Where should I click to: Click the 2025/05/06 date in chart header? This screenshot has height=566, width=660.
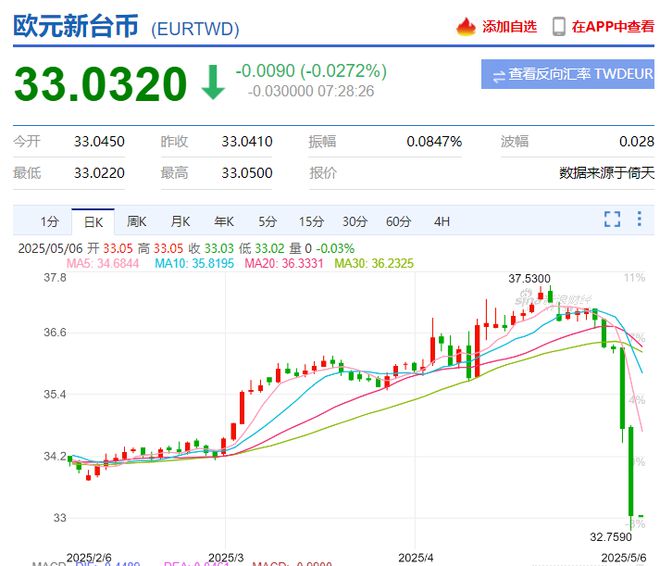[x=51, y=249]
